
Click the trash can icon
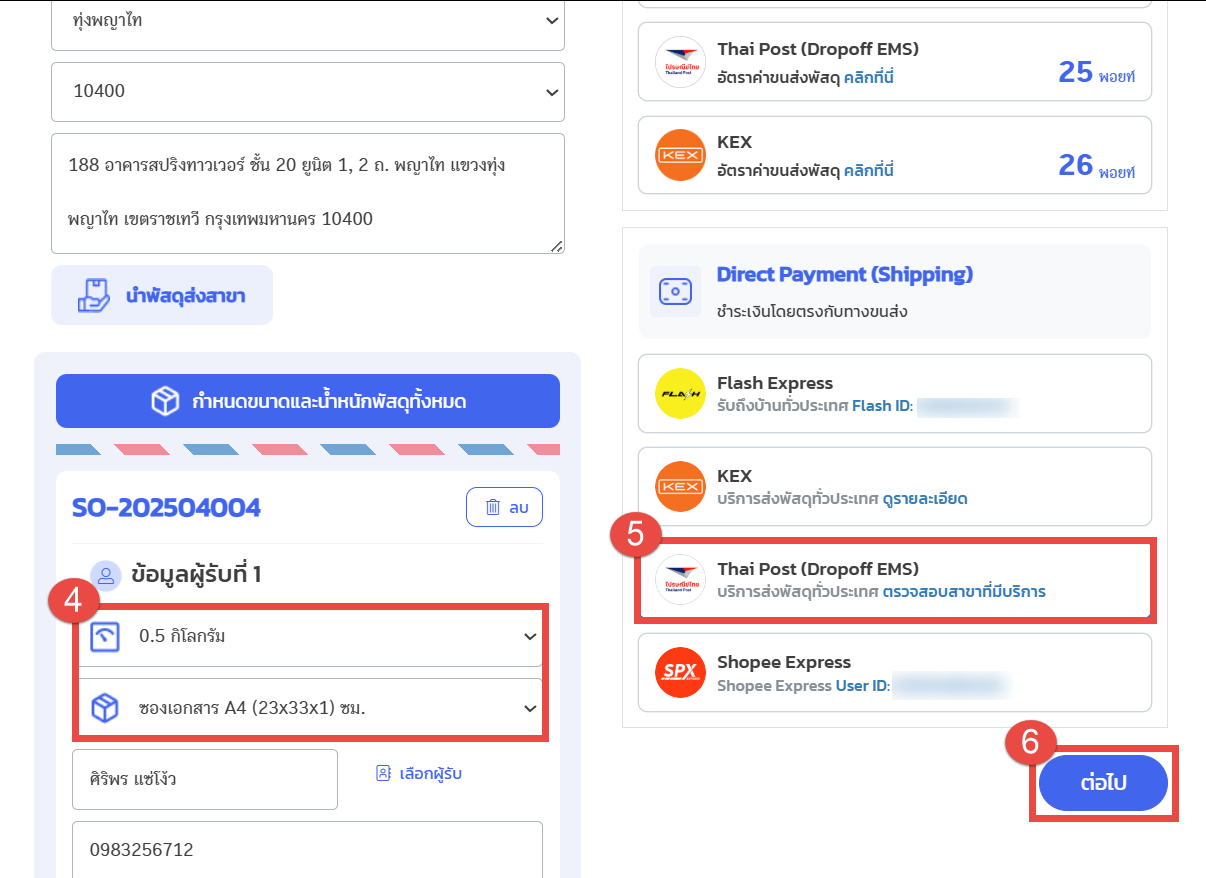(x=492, y=507)
